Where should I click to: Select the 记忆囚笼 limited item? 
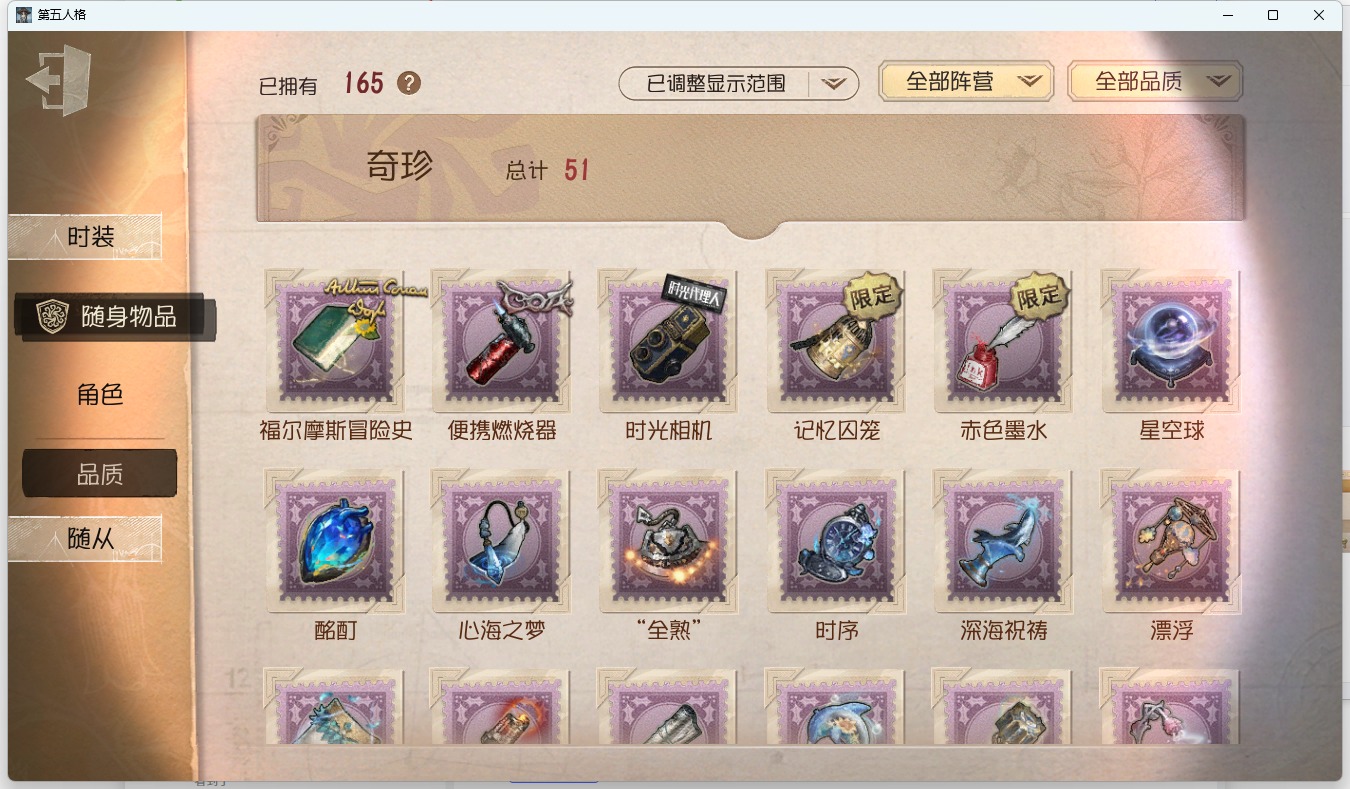click(x=837, y=341)
